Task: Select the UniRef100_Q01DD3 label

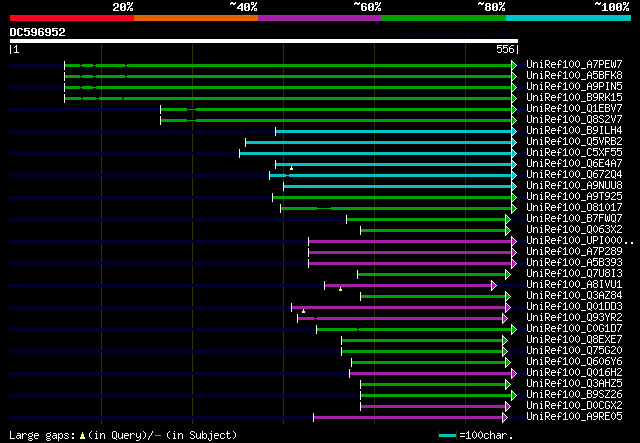Action: click(574, 307)
